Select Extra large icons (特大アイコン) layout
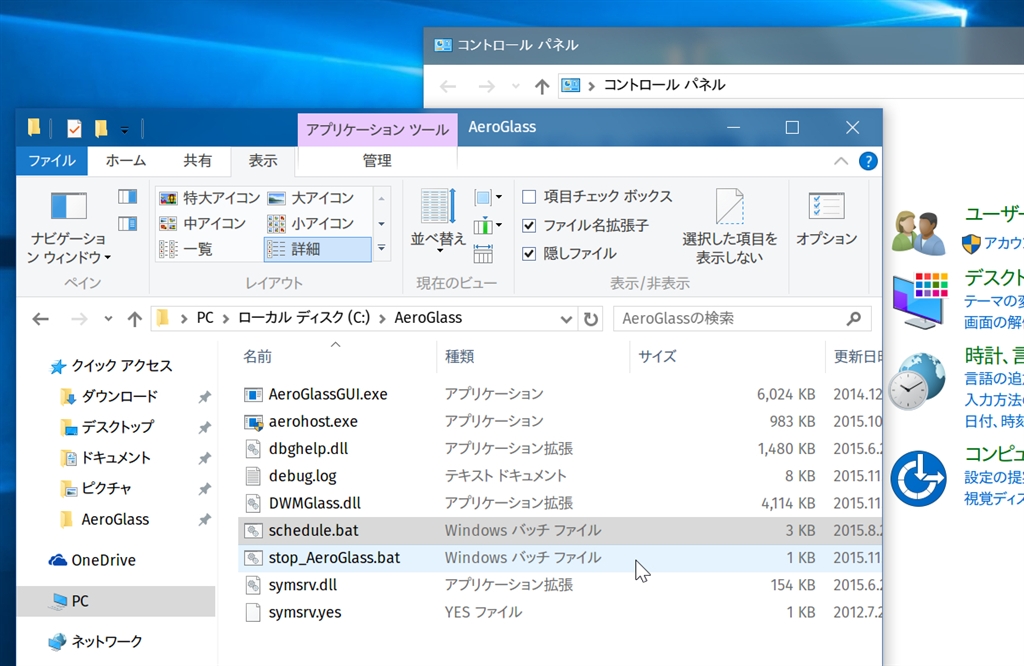This screenshot has width=1024, height=666. tap(210, 198)
